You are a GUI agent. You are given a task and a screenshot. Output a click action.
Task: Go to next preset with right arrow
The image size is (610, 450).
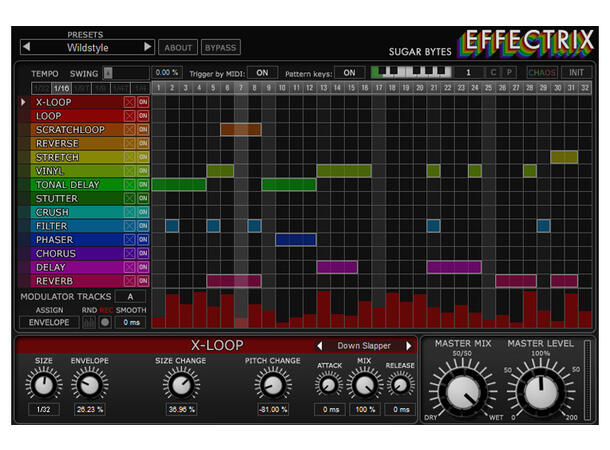point(147,47)
